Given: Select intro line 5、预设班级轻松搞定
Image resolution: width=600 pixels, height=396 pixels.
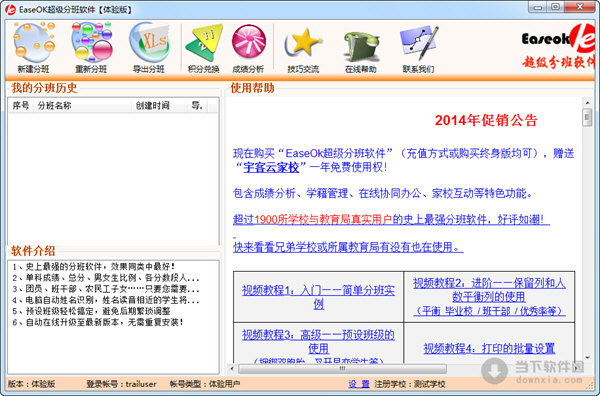Looking at the screenshot, I should [91, 311].
